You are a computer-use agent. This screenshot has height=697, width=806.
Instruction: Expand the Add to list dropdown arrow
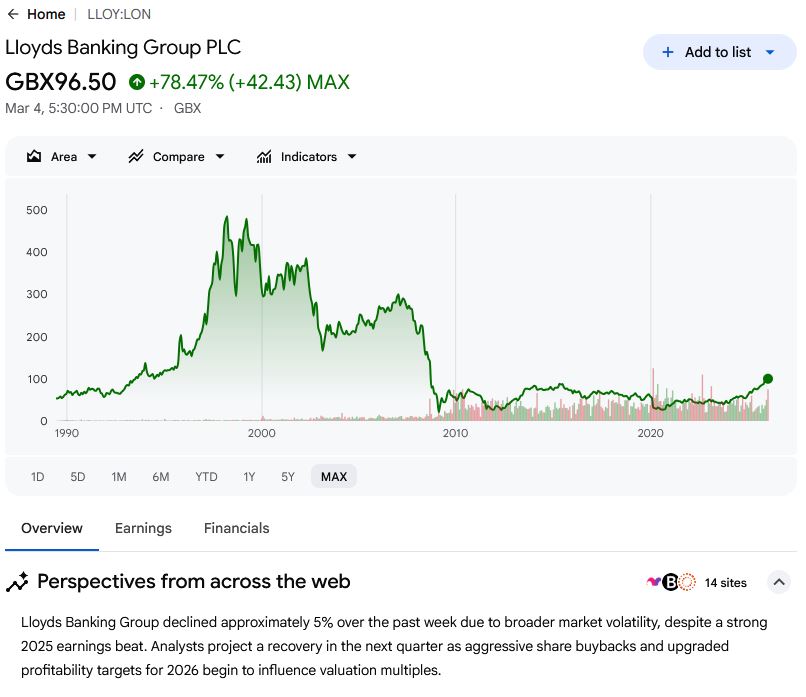pyautogui.click(x=769, y=52)
